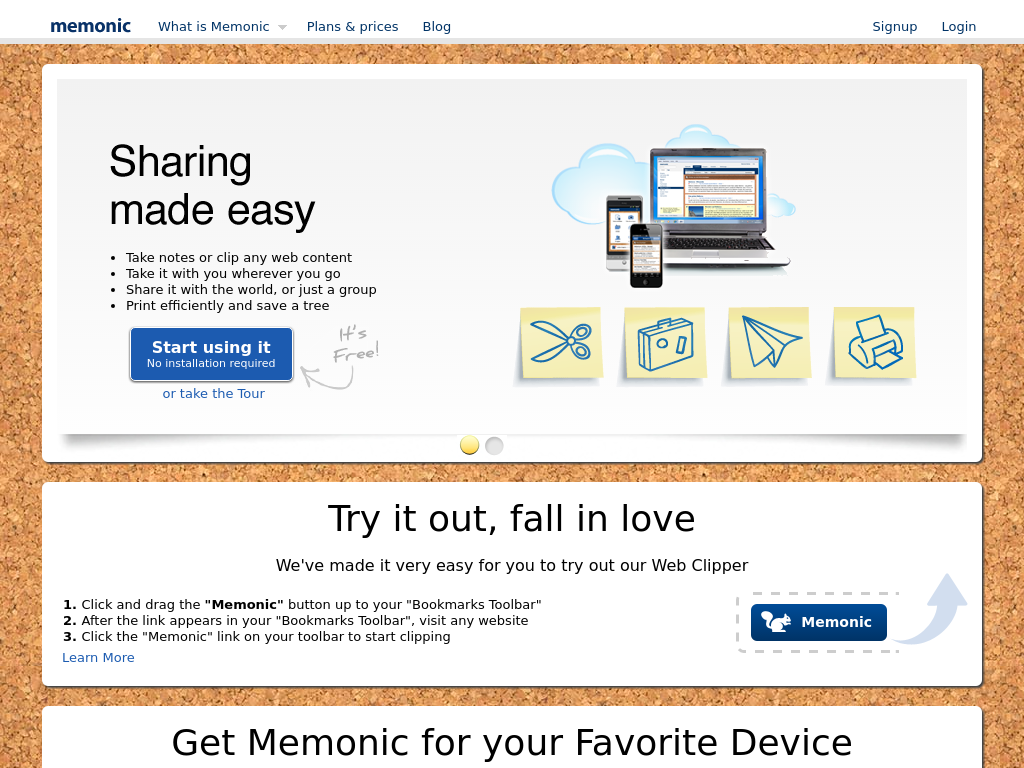This screenshot has width=1024, height=768.
Task: Follow the or take the Tour link
Action: [x=214, y=393]
